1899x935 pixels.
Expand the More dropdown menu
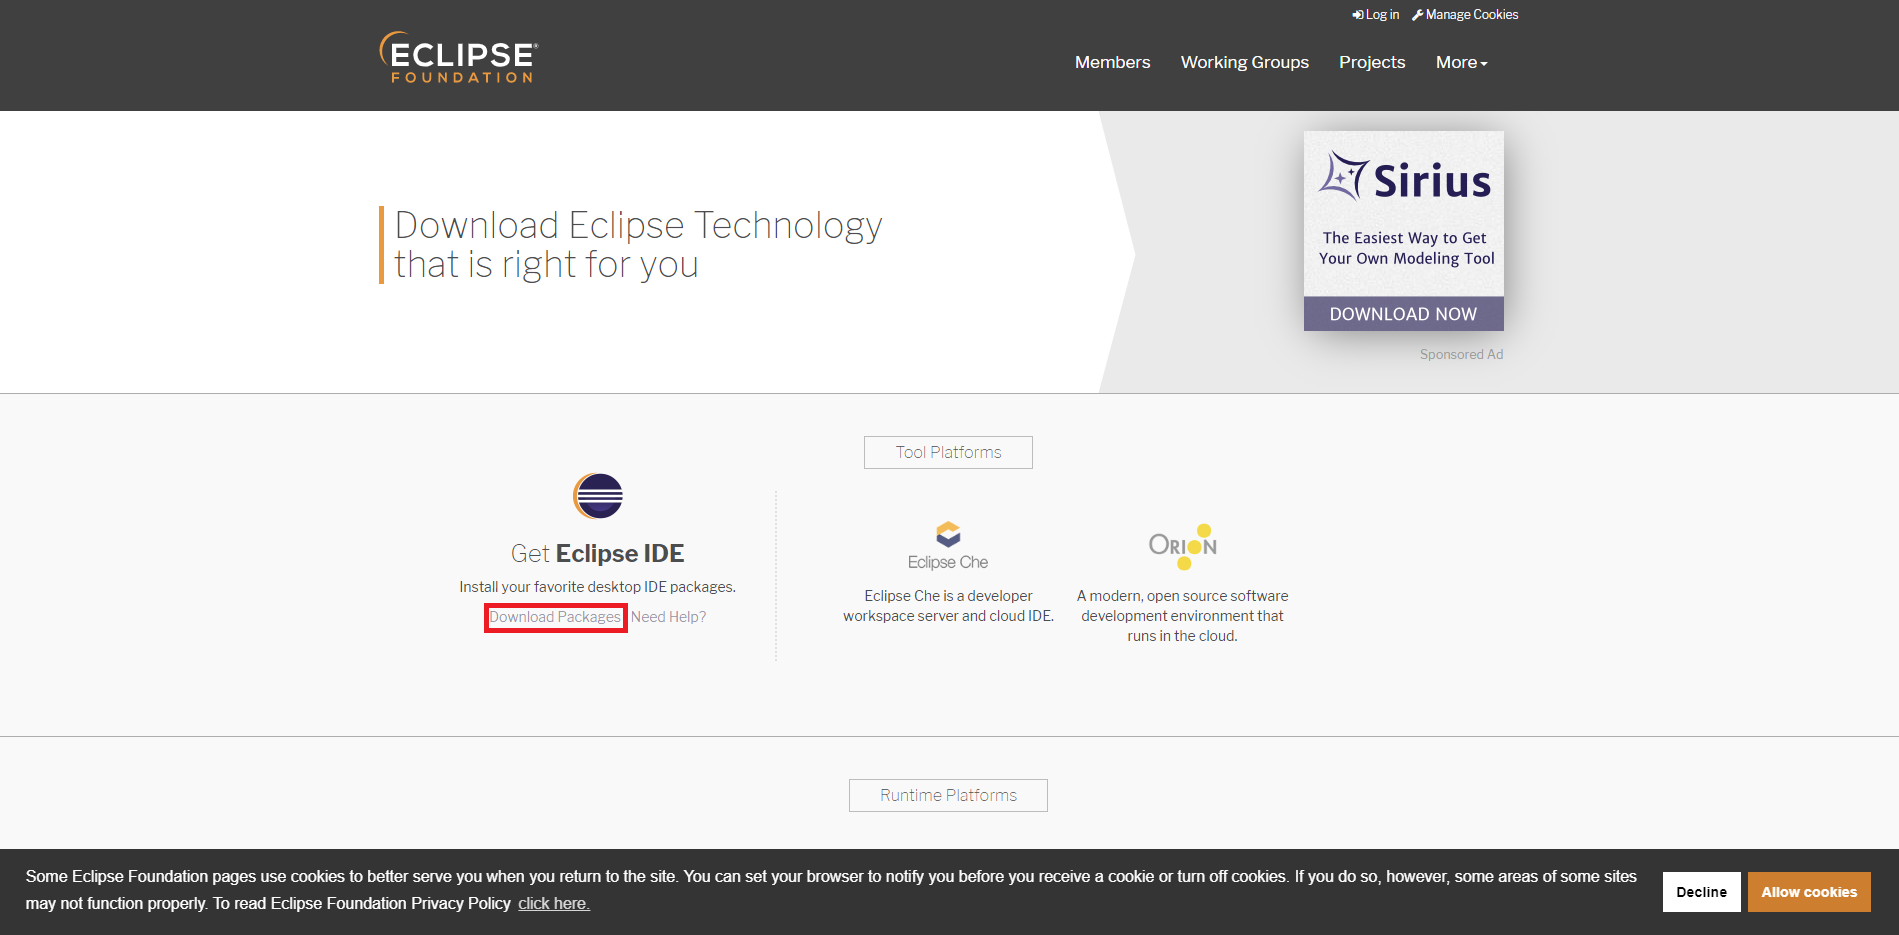coord(1461,62)
